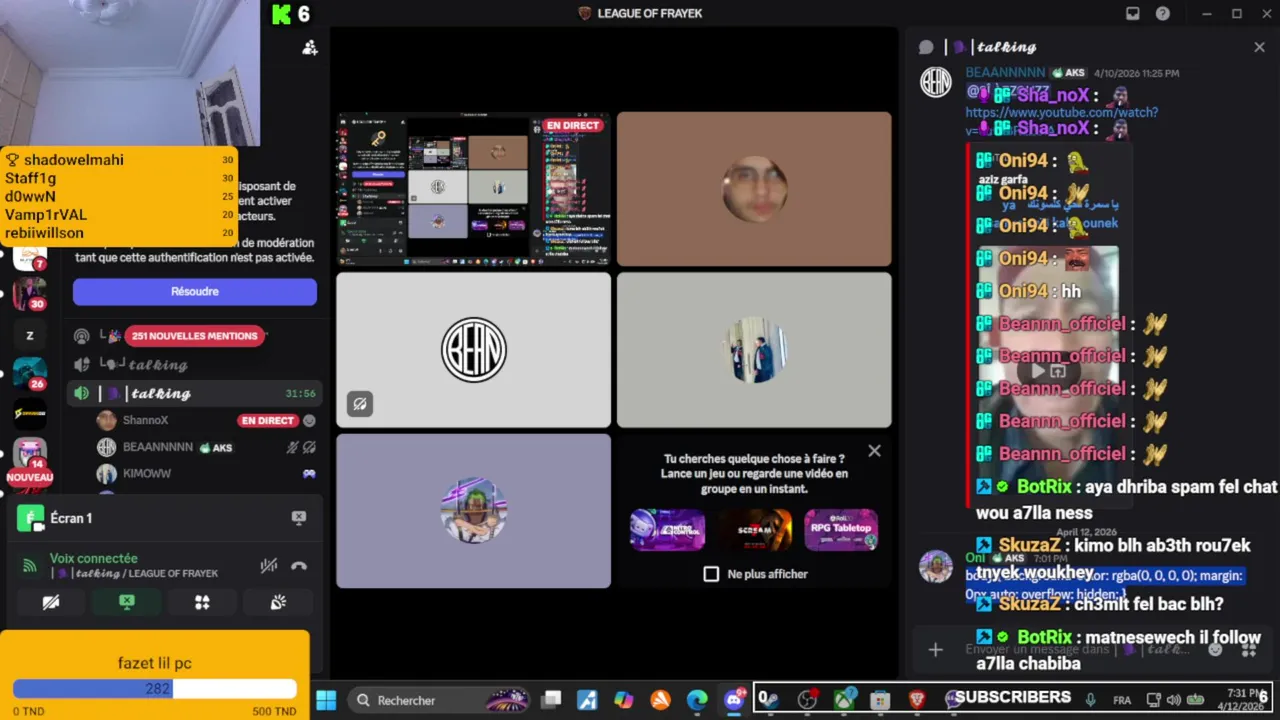Dismiss the activity suggestion card

(x=874, y=451)
